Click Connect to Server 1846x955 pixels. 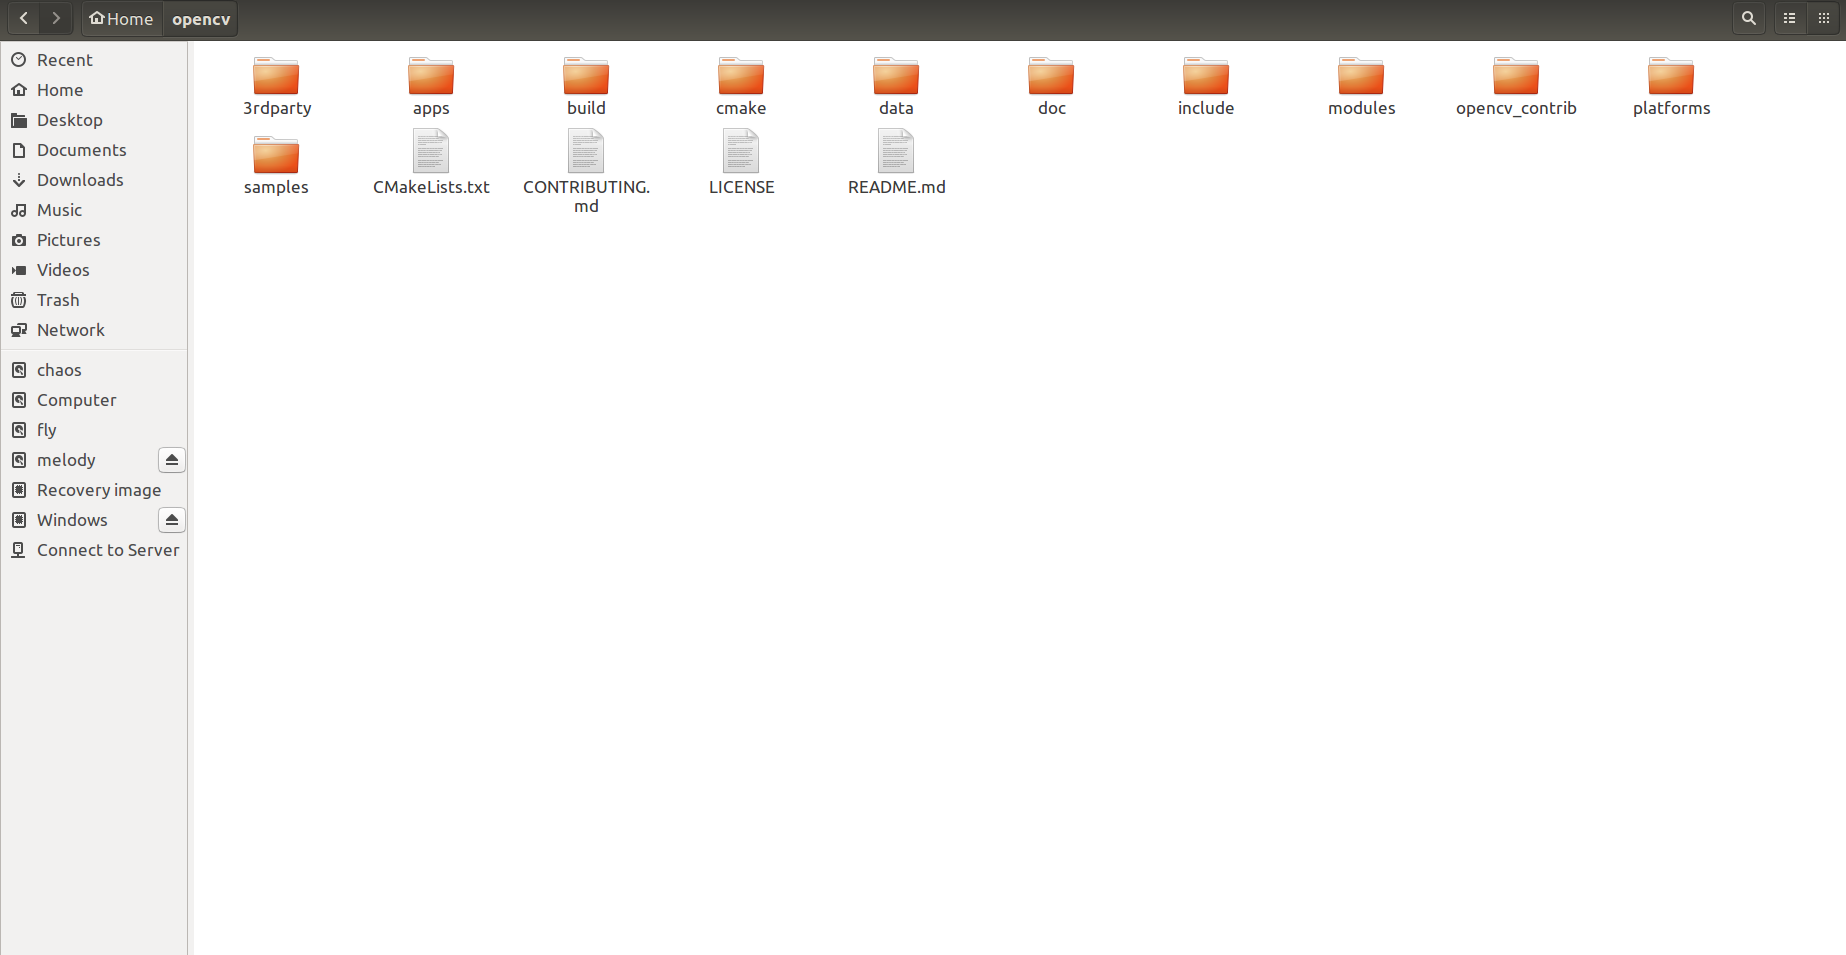click(x=94, y=550)
